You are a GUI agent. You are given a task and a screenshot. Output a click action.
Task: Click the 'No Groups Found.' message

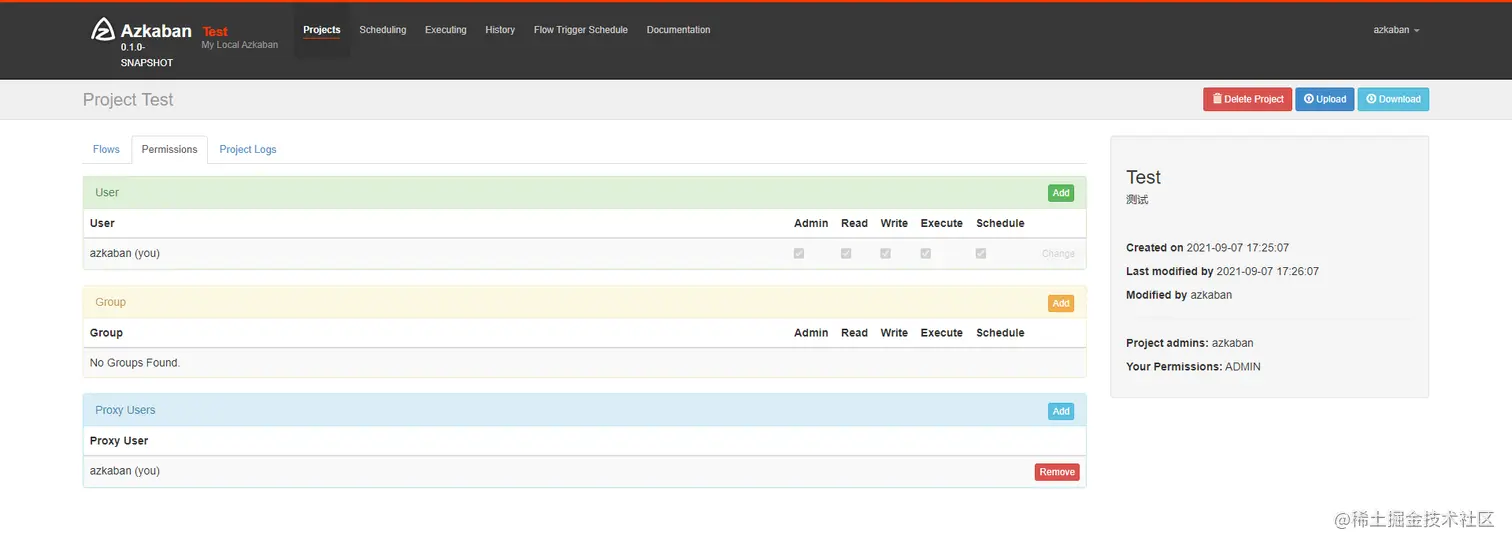point(135,363)
